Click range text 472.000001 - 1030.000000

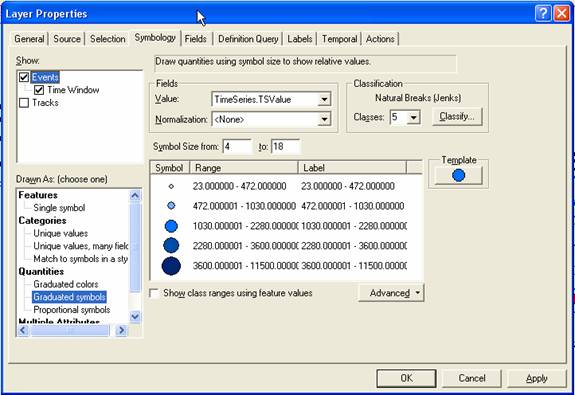click(244, 206)
